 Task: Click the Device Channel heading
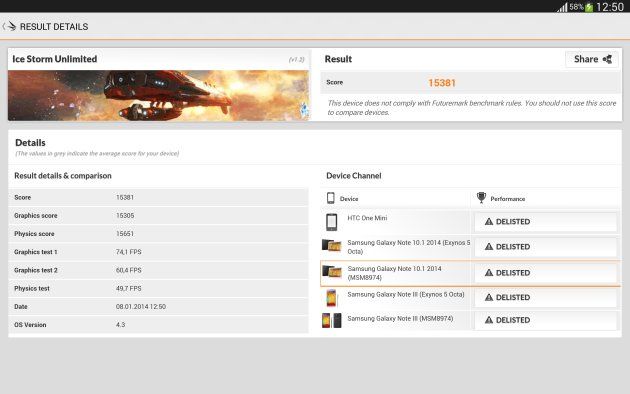point(354,176)
